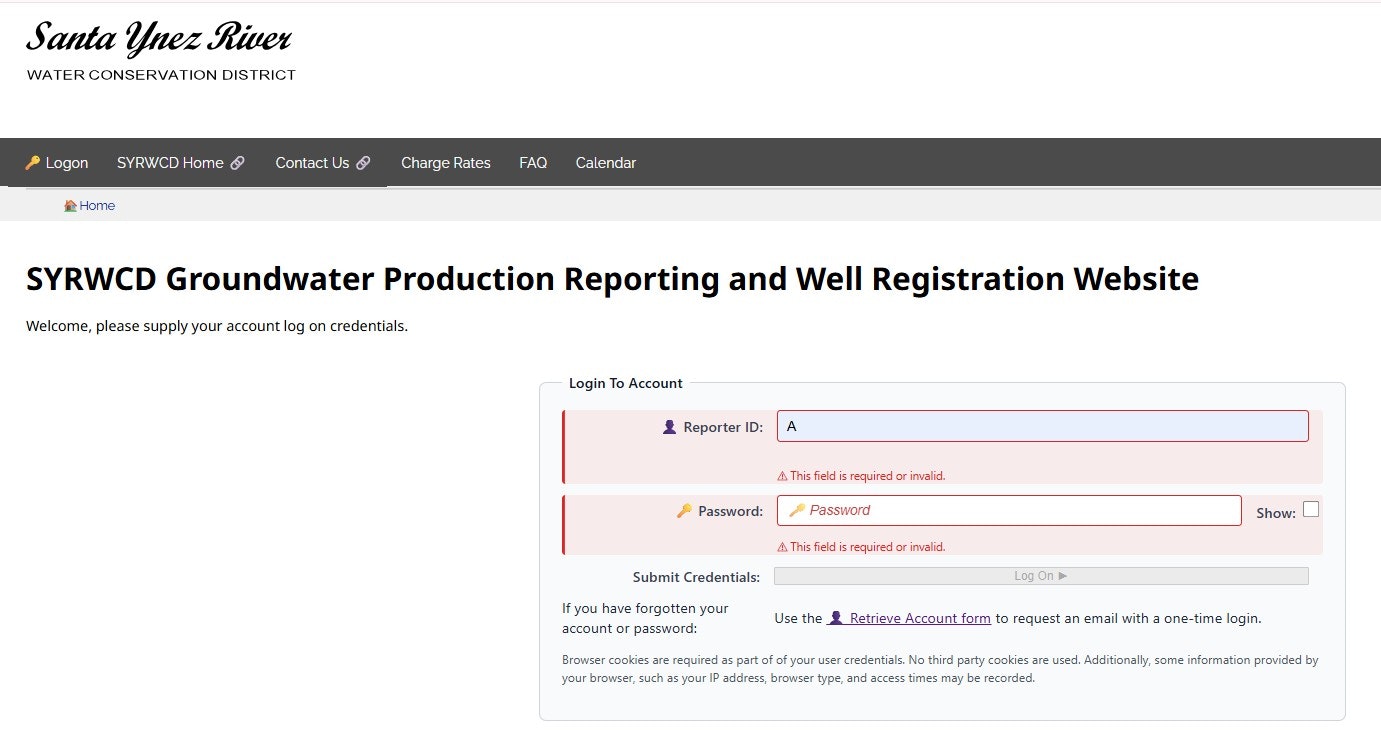Click the Home breadcrumb link
1381x748 pixels.
point(90,206)
